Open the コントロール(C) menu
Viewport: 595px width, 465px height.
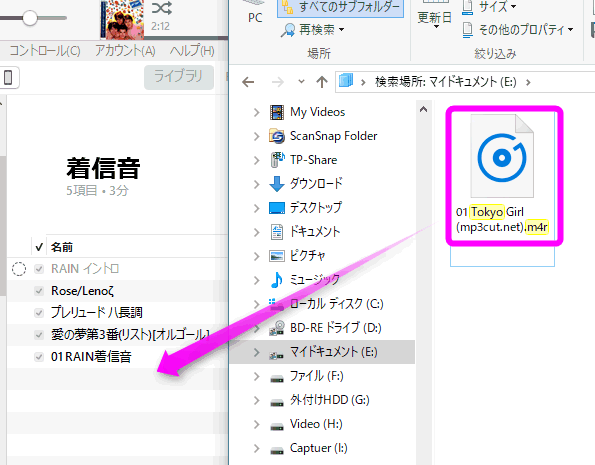click(45, 50)
